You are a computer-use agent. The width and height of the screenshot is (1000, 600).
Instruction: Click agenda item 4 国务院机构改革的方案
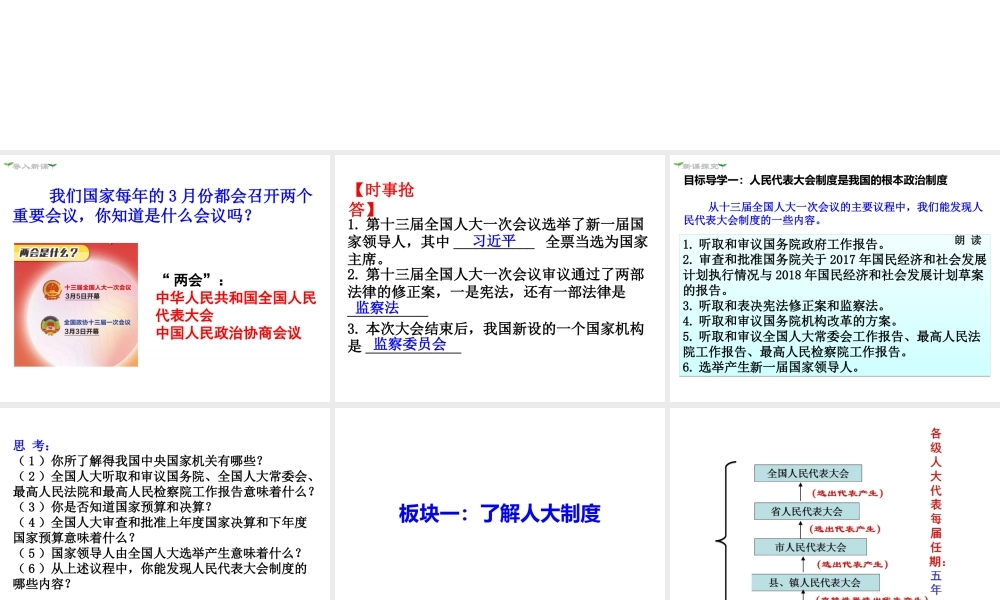(790, 321)
